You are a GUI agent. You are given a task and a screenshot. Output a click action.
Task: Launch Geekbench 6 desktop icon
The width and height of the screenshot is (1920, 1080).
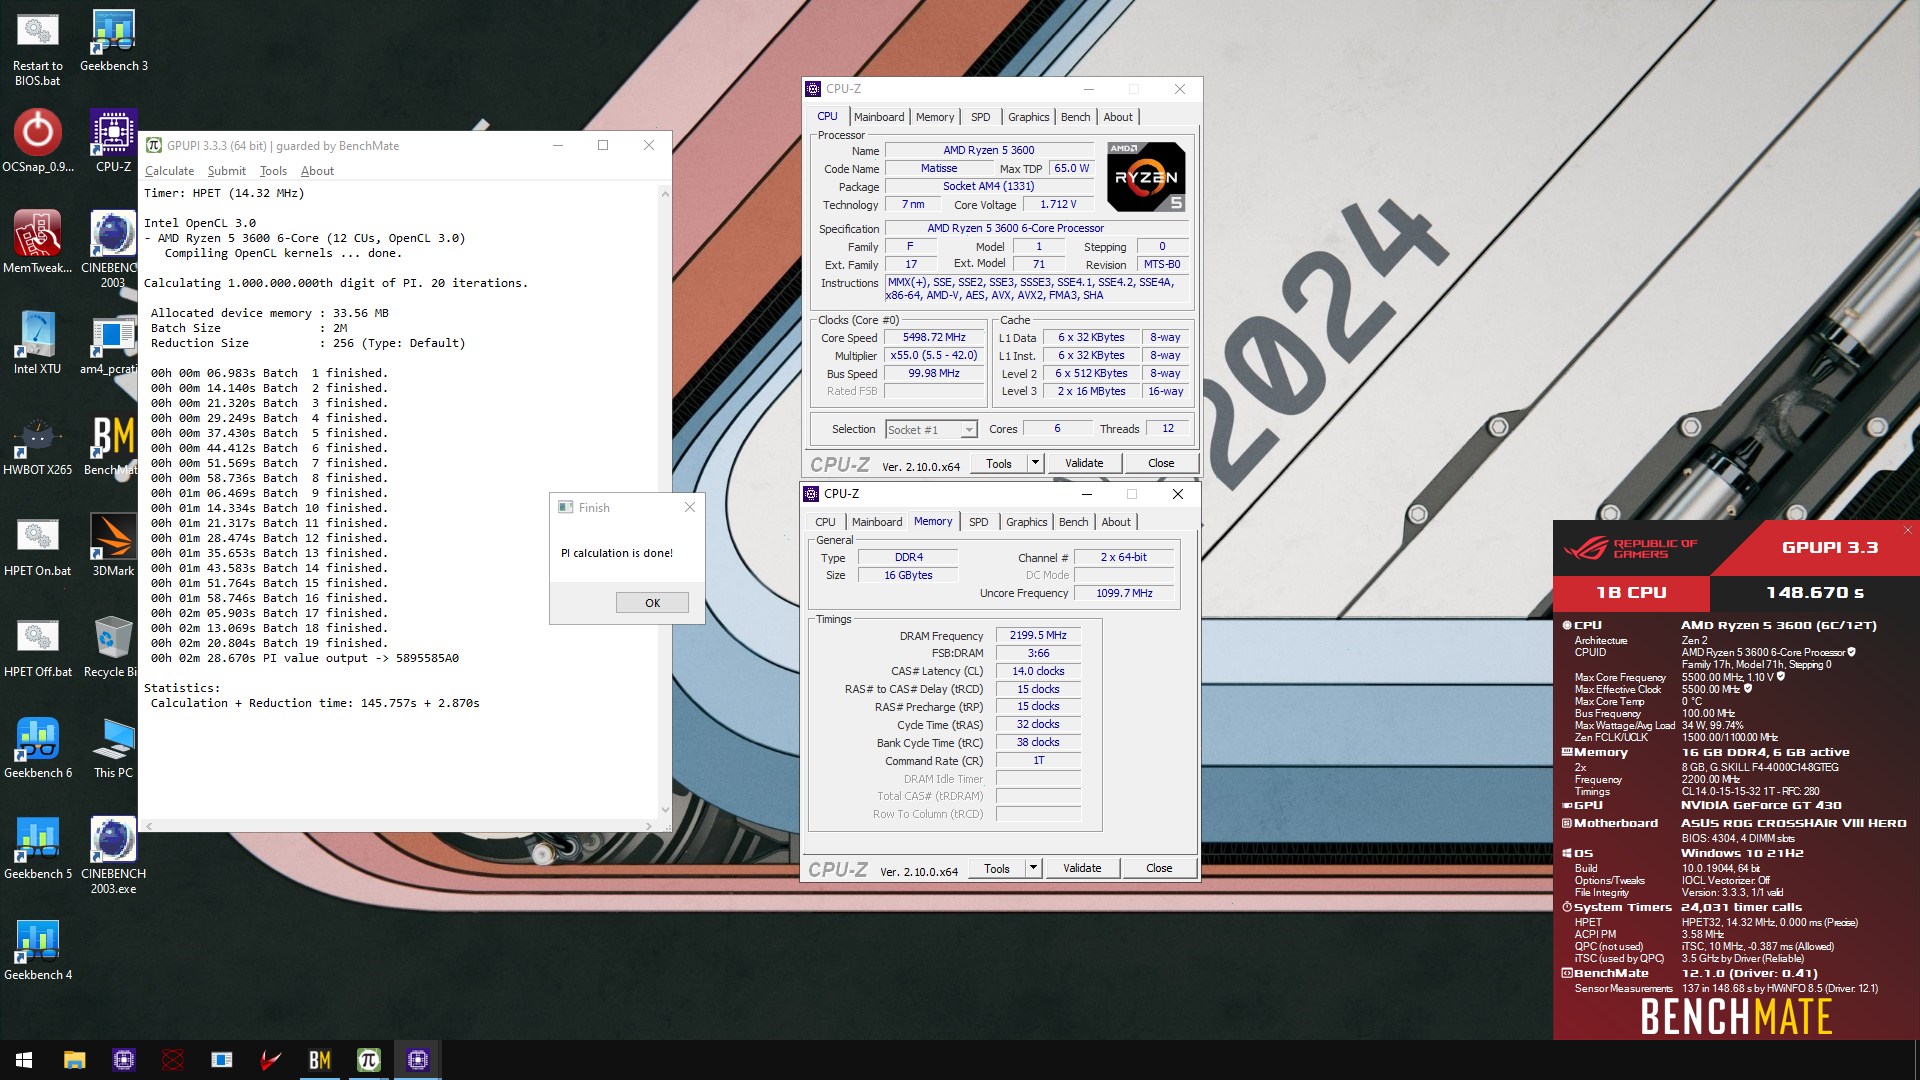click(x=37, y=747)
